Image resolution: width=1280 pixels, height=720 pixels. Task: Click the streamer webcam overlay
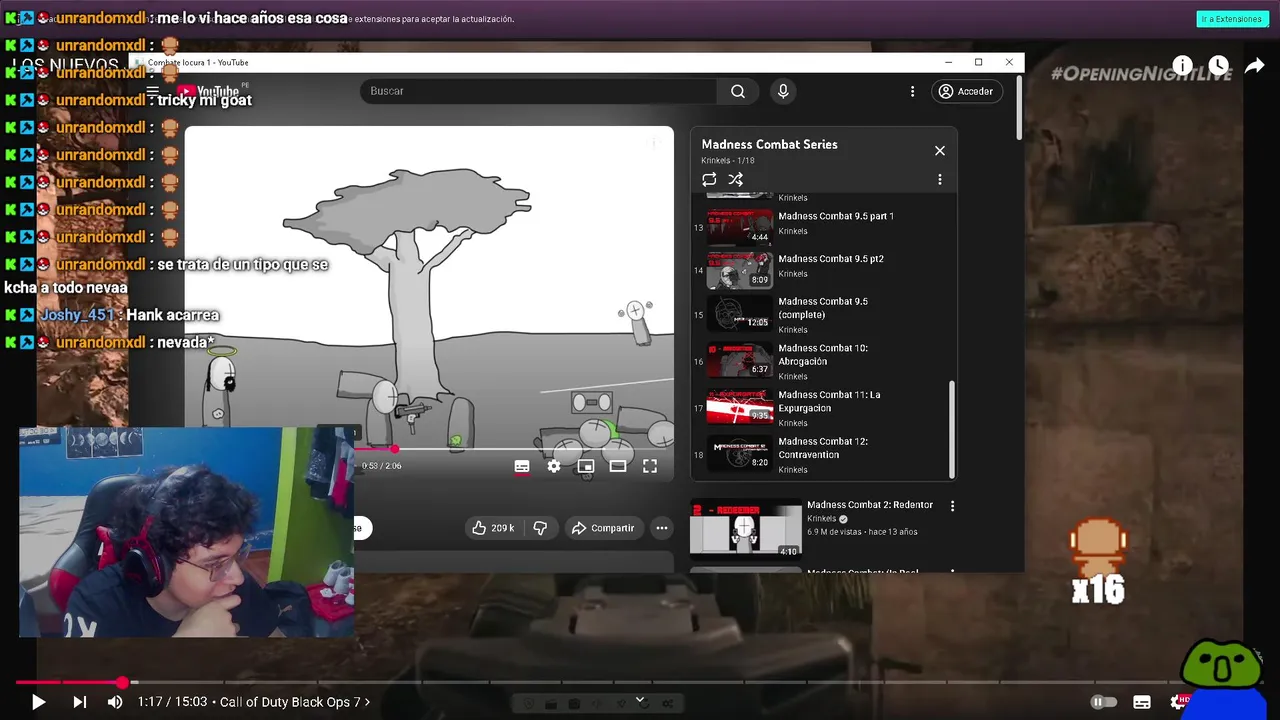coord(187,531)
